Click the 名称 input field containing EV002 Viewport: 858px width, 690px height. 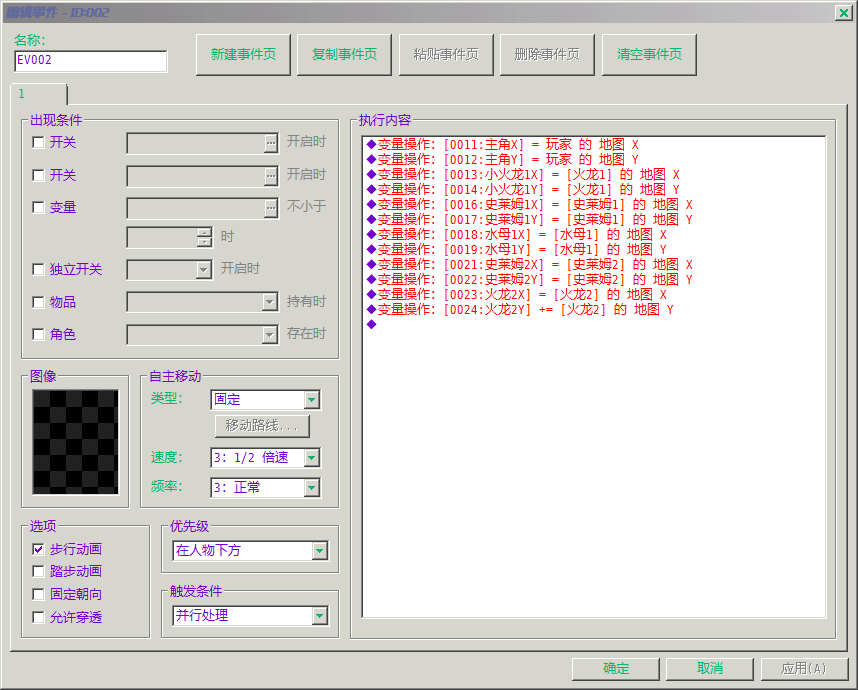pos(91,61)
